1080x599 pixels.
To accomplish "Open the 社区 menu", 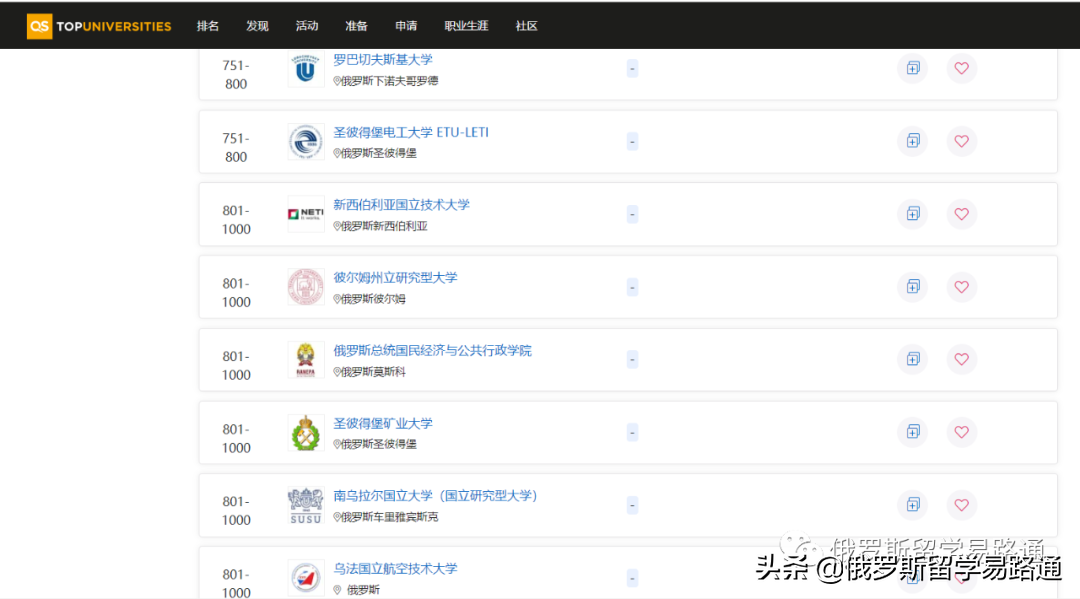I will 527,26.
